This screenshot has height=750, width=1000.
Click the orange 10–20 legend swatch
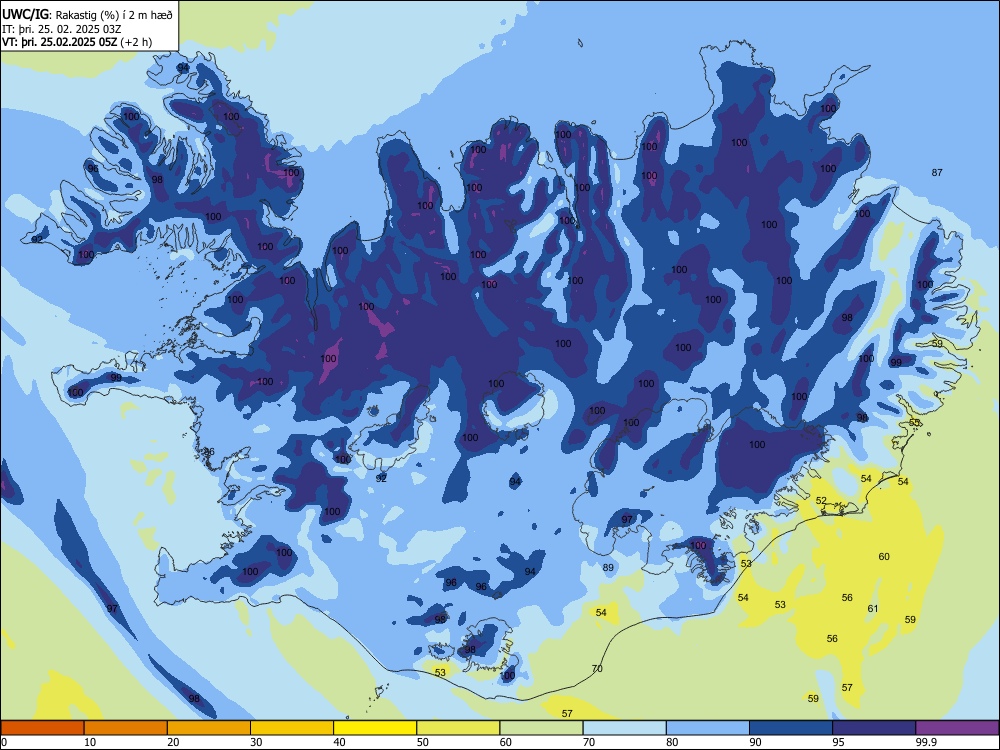(126, 728)
